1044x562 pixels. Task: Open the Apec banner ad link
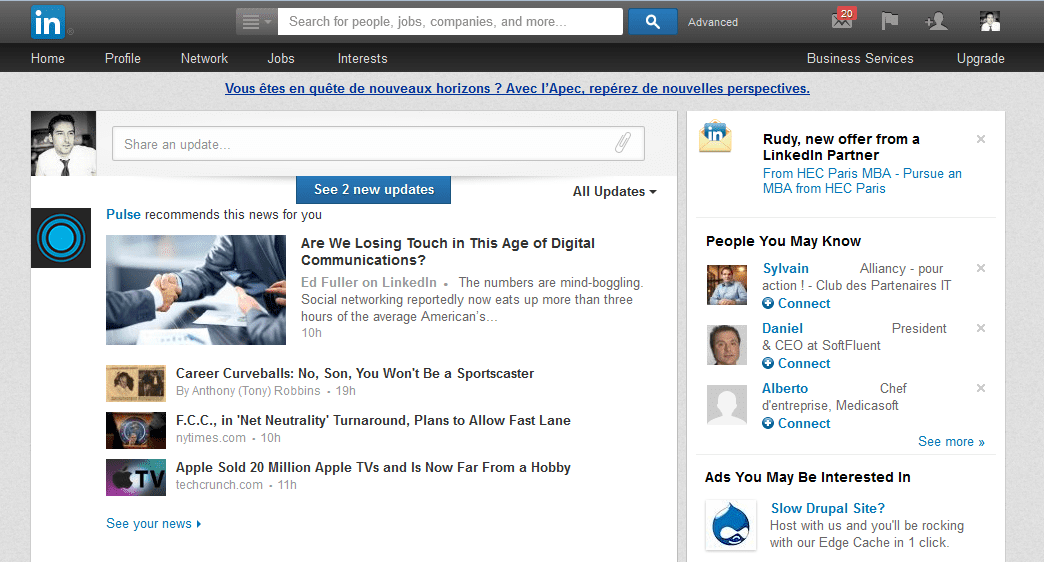pos(517,89)
